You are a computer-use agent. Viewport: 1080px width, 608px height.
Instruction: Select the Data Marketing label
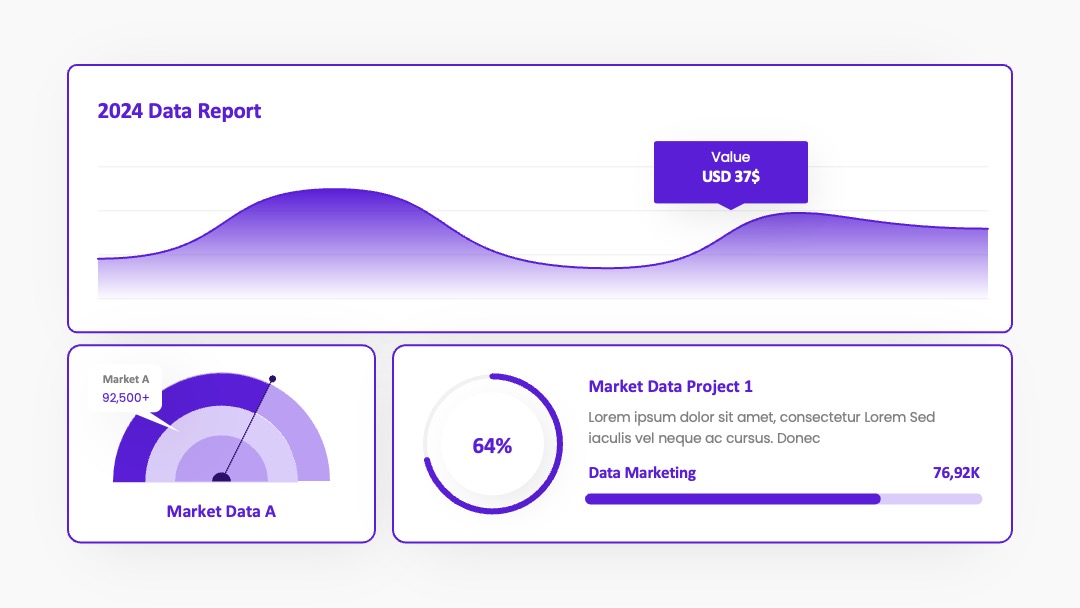pyautogui.click(x=642, y=472)
